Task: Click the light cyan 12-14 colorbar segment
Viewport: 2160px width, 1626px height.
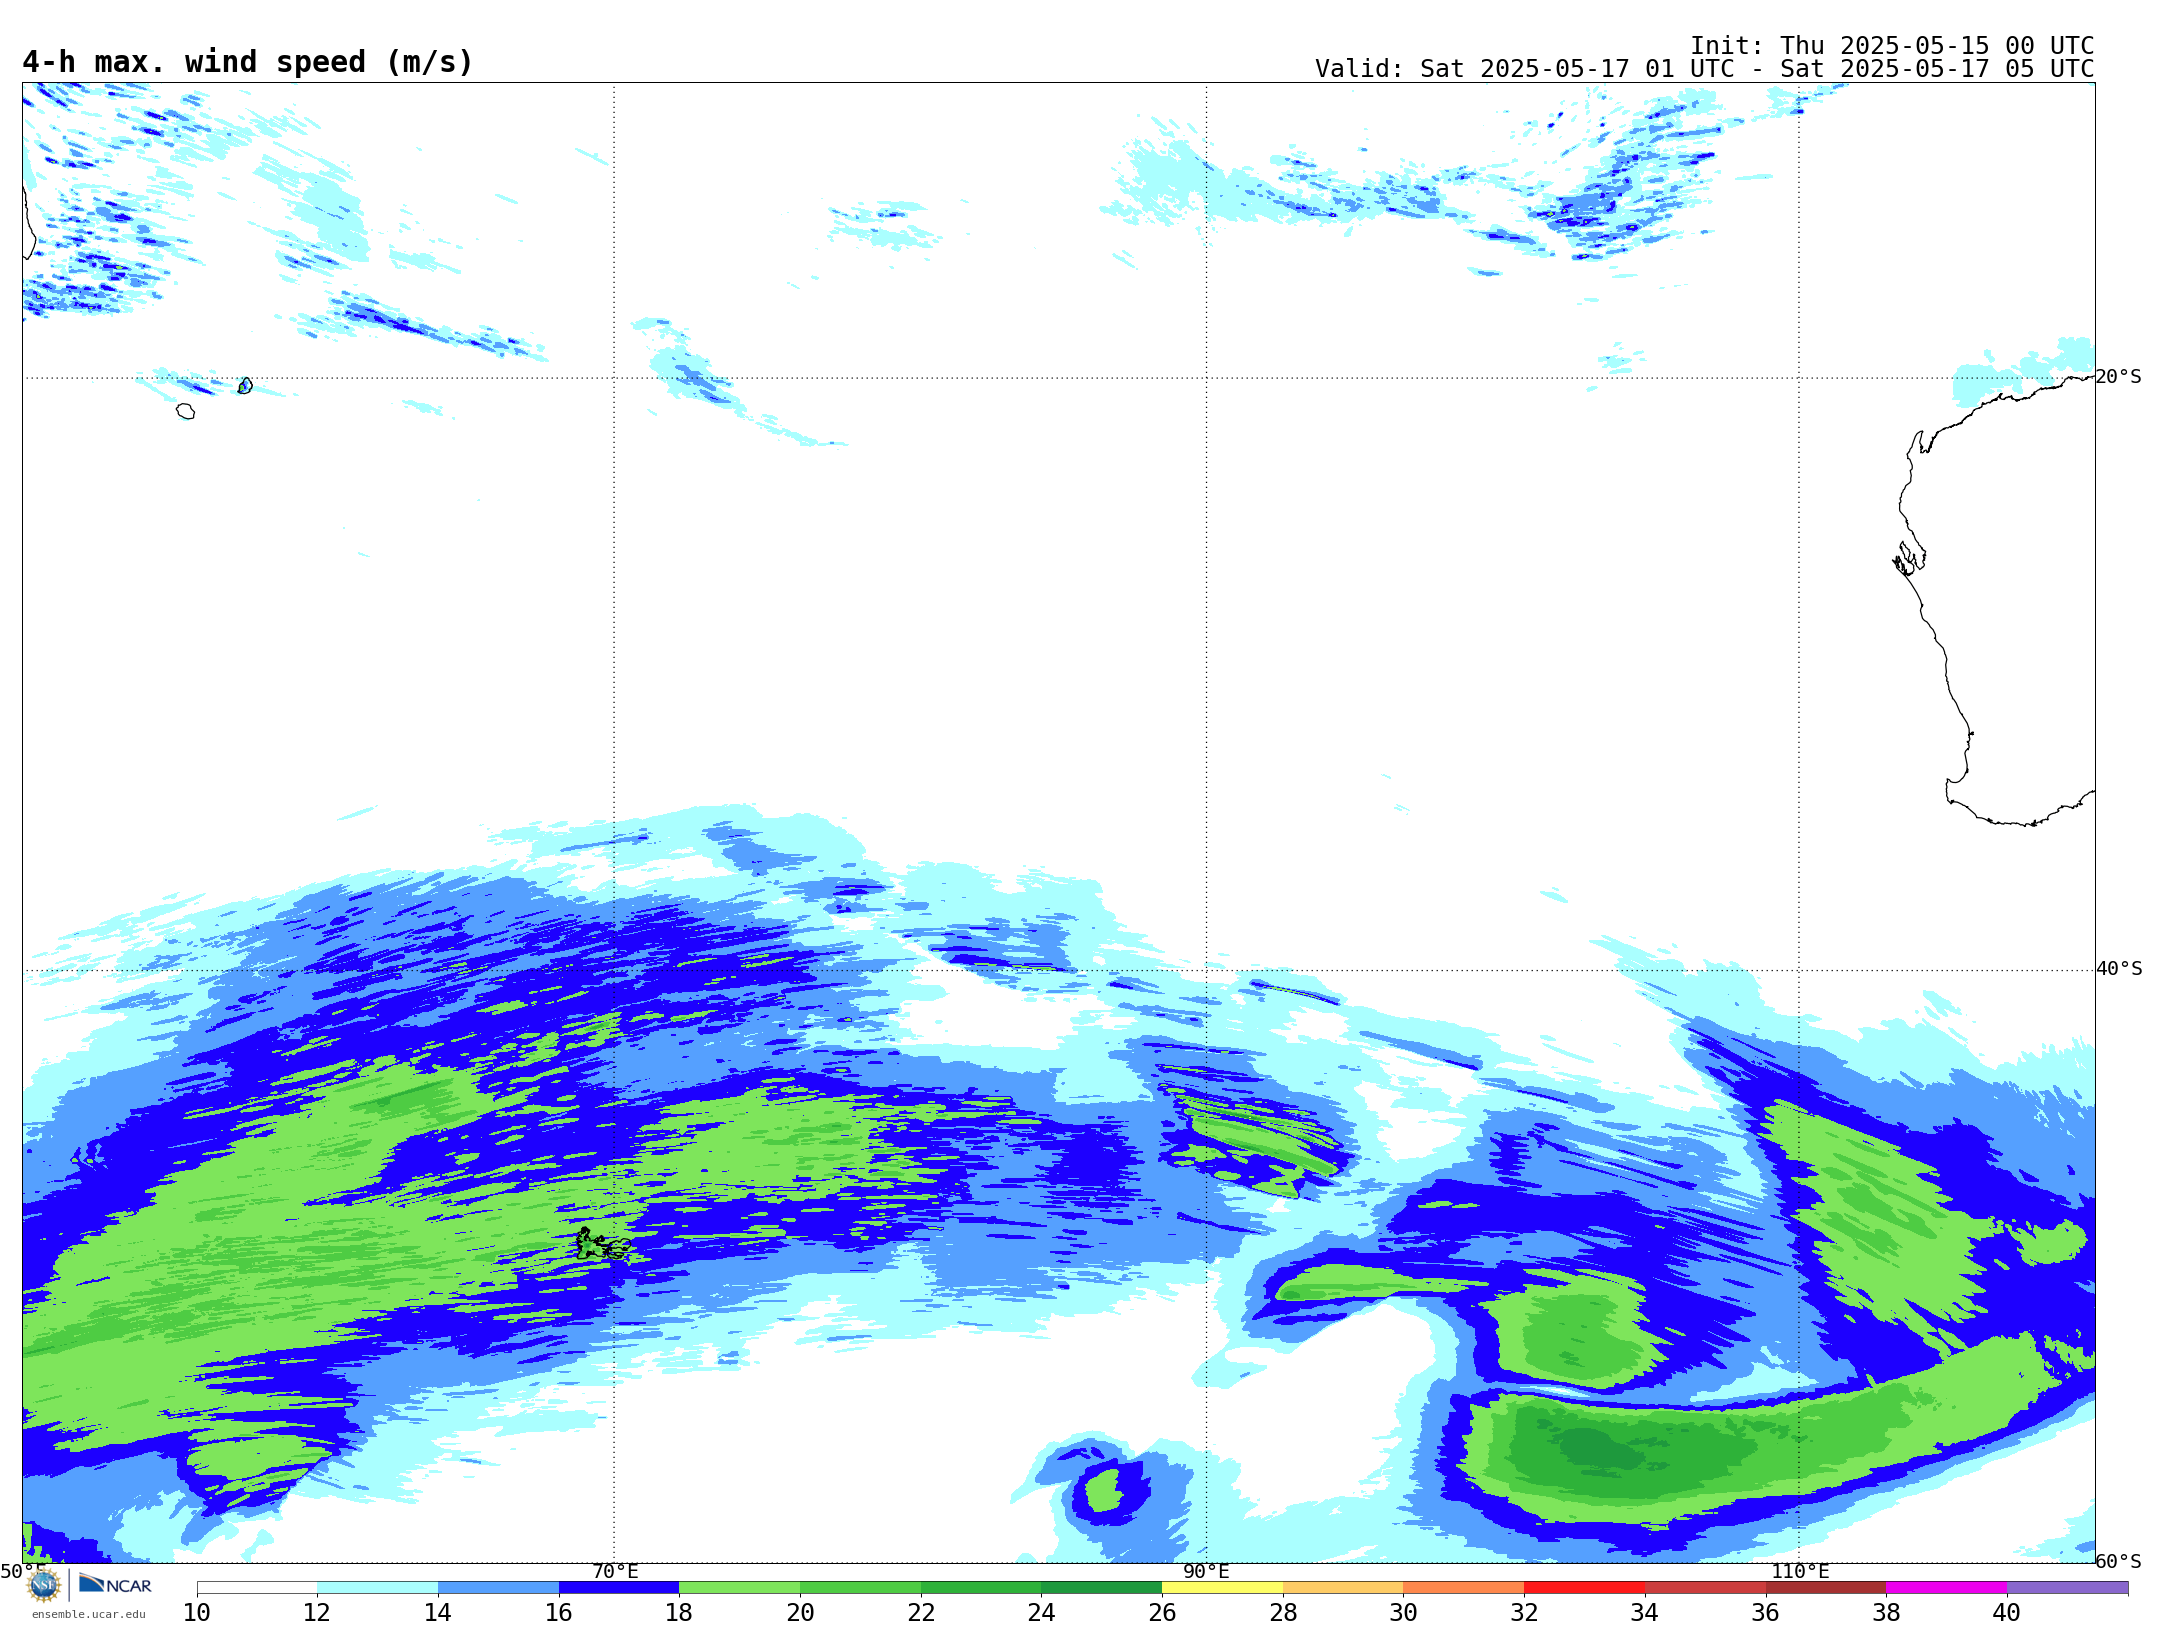Action: (x=378, y=1588)
